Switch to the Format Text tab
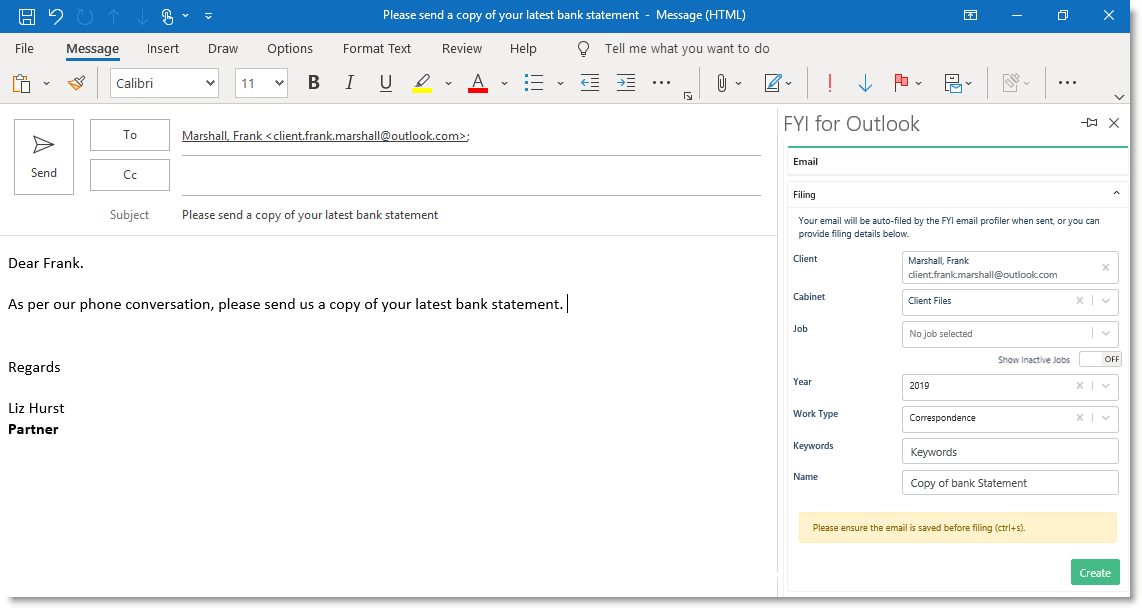1142x609 pixels. pyautogui.click(x=377, y=48)
